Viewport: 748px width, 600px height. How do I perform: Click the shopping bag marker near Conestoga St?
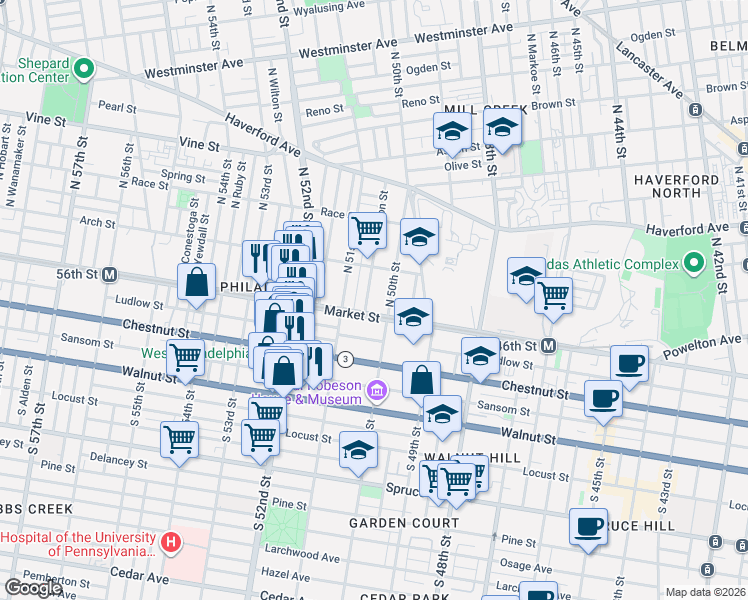197,283
